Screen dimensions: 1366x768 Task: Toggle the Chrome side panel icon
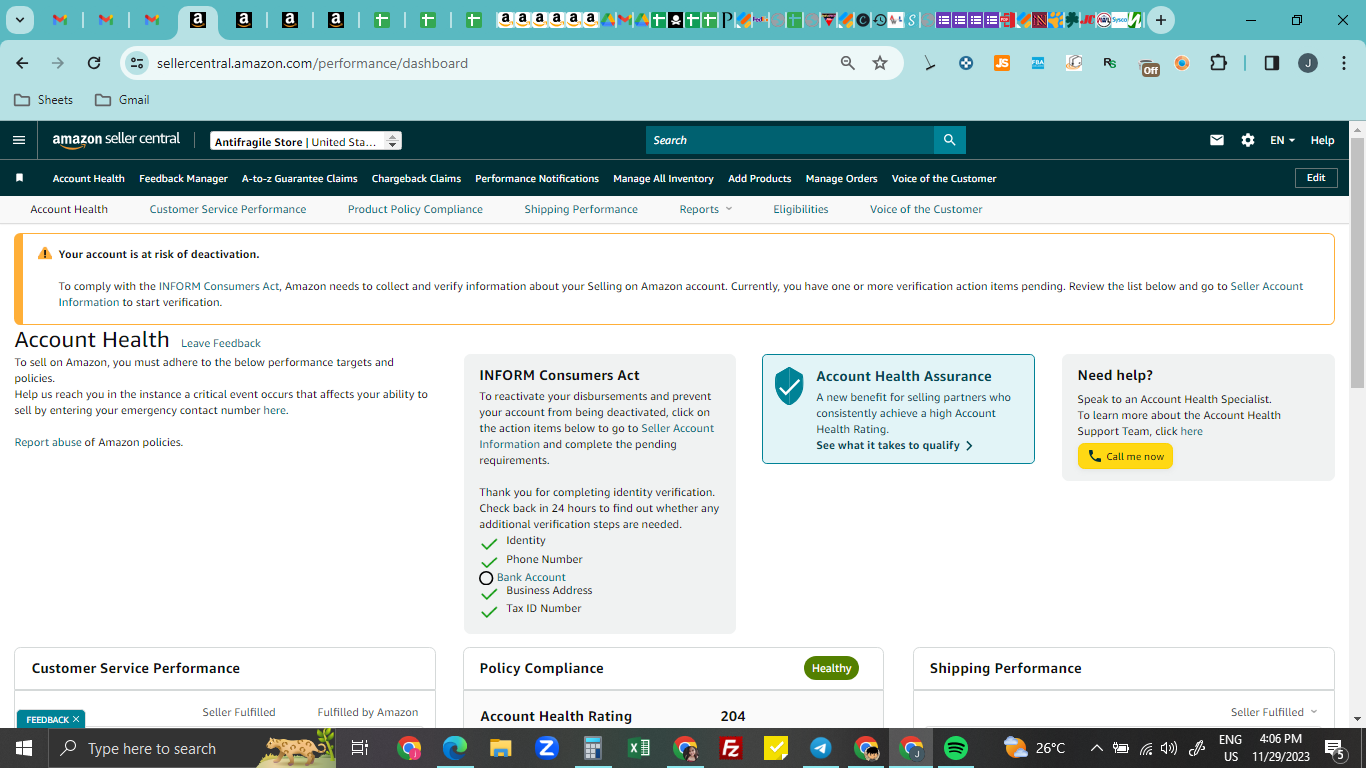click(x=1272, y=63)
